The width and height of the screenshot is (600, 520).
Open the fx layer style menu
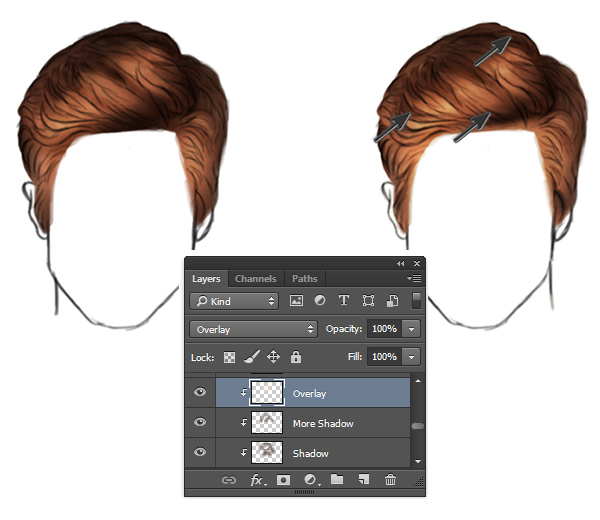click(x=257, y=480)
